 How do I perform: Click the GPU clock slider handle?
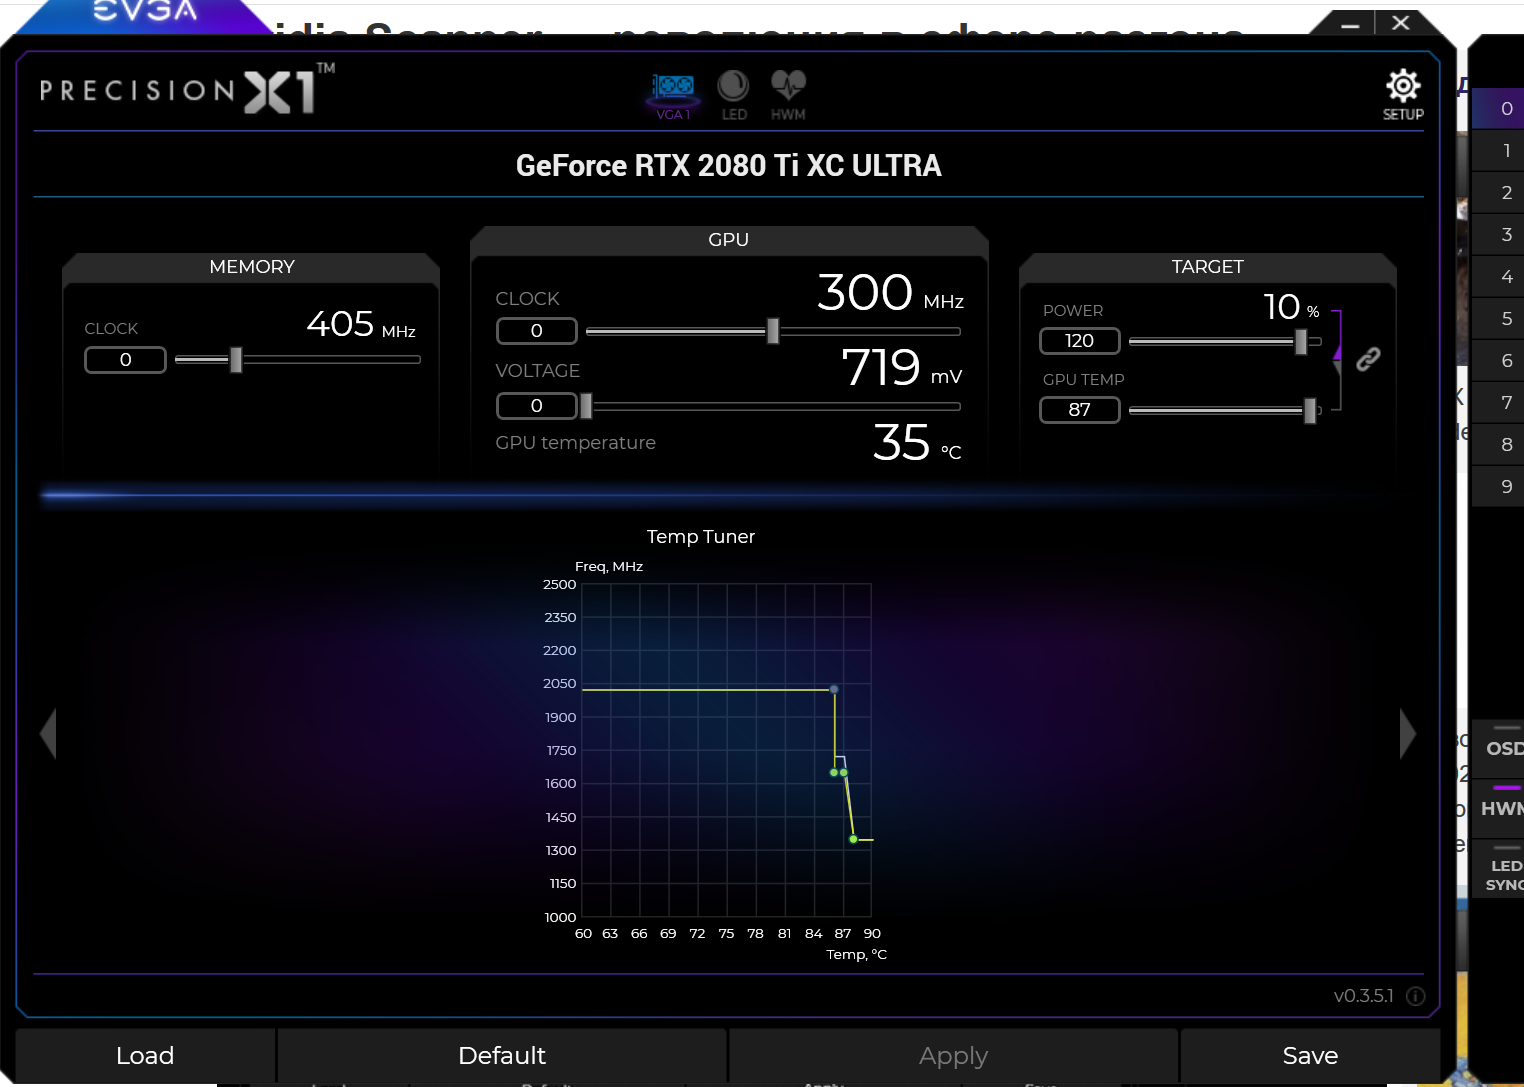773,331
